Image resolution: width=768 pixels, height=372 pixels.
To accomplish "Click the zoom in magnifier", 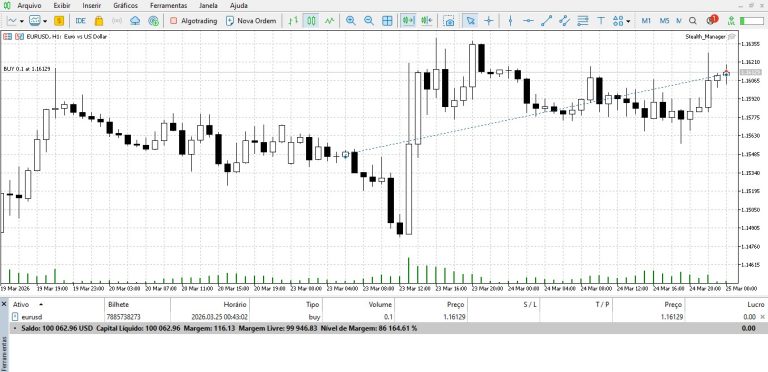I will [351, 21].
